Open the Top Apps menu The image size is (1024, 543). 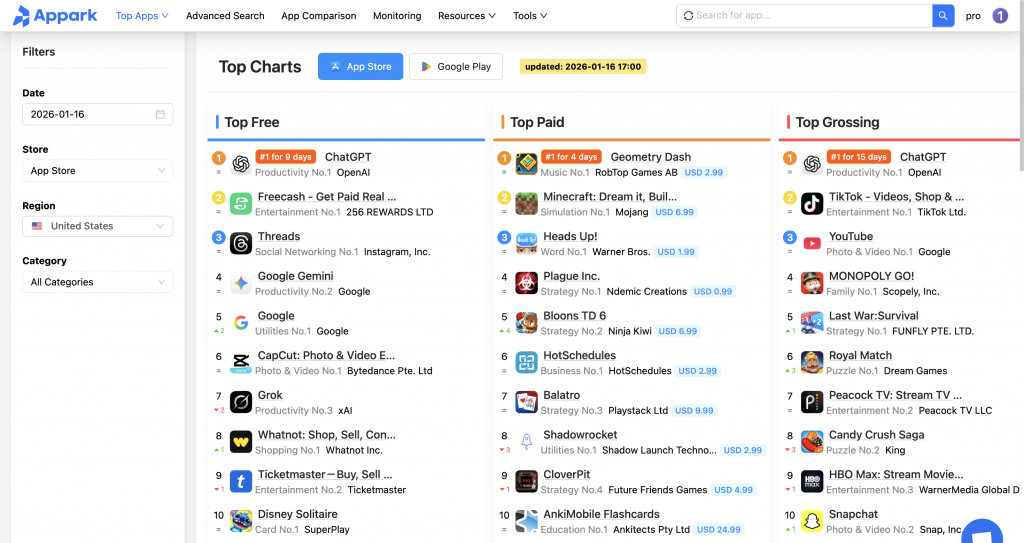pyautogui.click(x=142, y=16)
